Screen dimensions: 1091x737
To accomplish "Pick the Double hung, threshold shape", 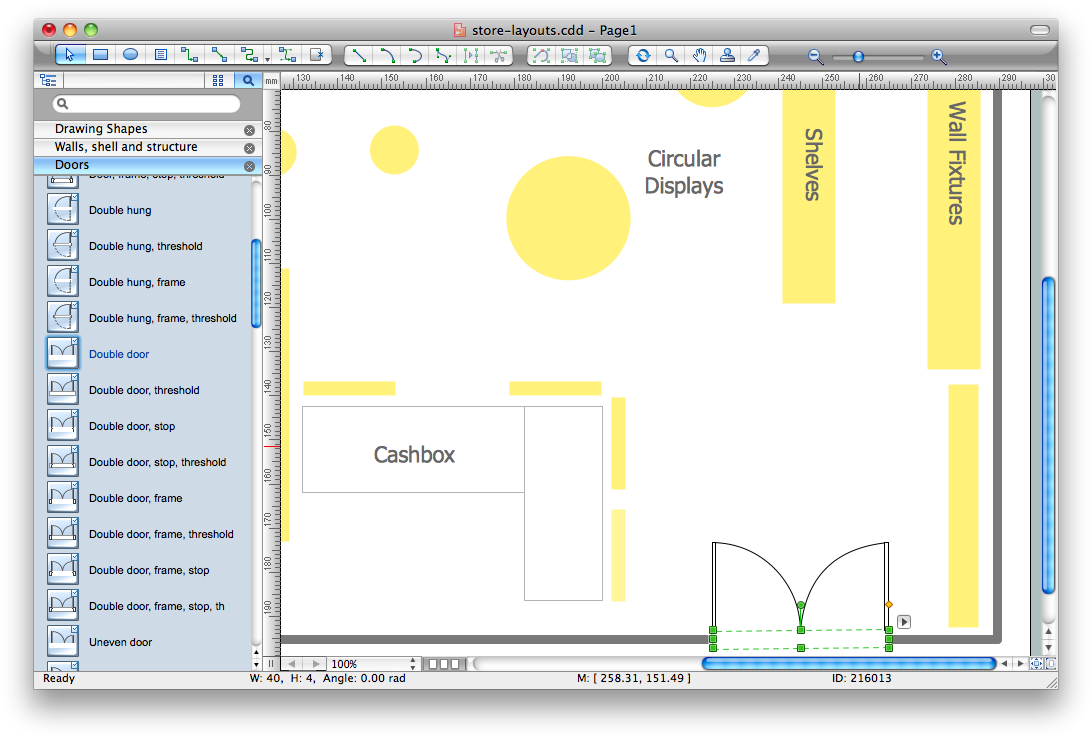I will pos(63,246).
